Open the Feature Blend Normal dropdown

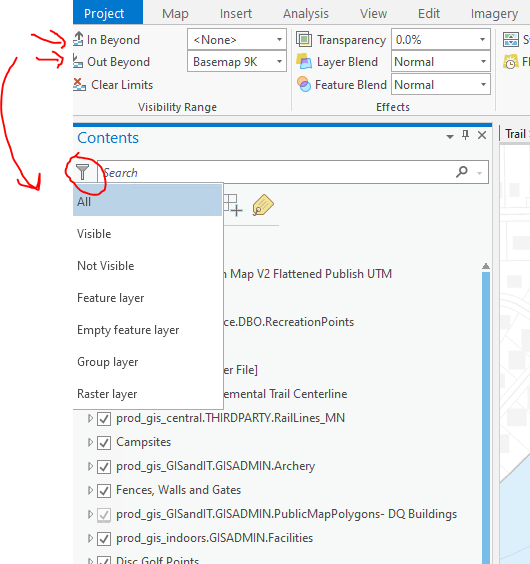point(483,85)
